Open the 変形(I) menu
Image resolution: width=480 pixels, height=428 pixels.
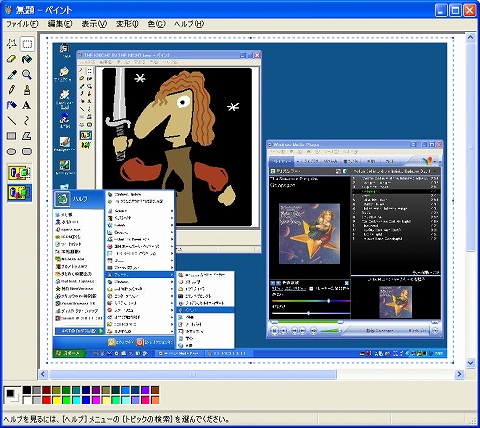coord(127,24)
